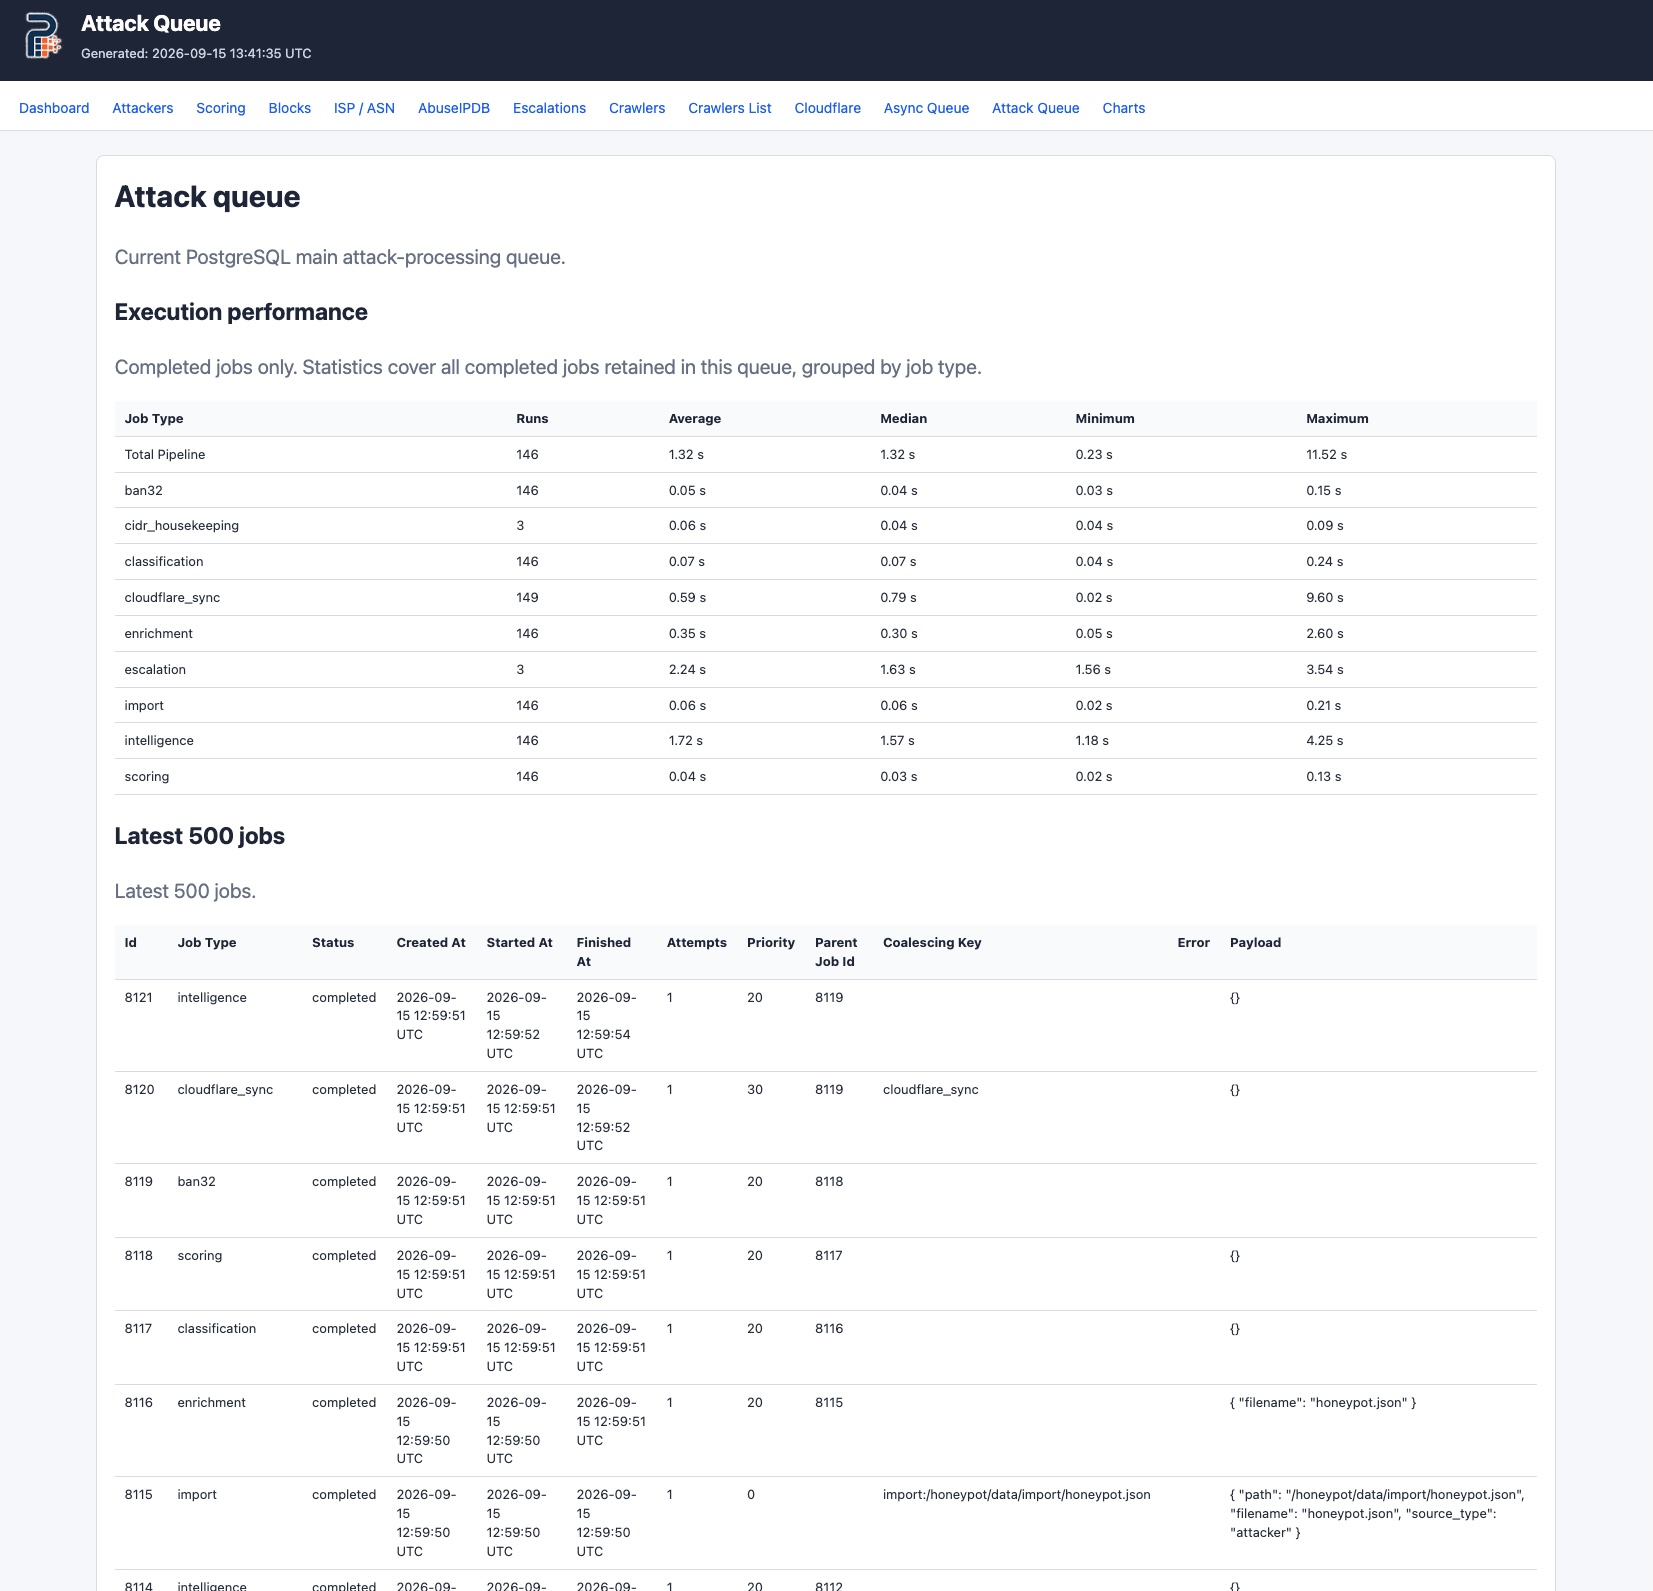
Task: Go to AbuseIPDB page
Action: 454,108
